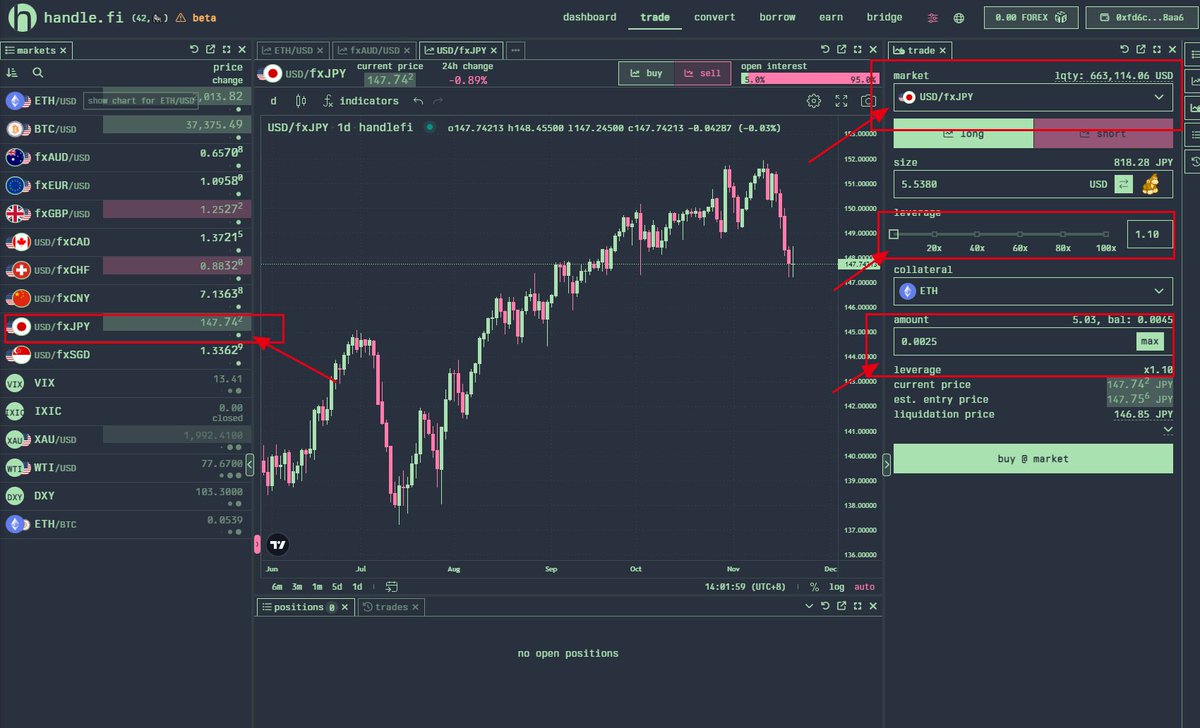
Task: Undo the last chart action
Action: click(x=418, y=101)
